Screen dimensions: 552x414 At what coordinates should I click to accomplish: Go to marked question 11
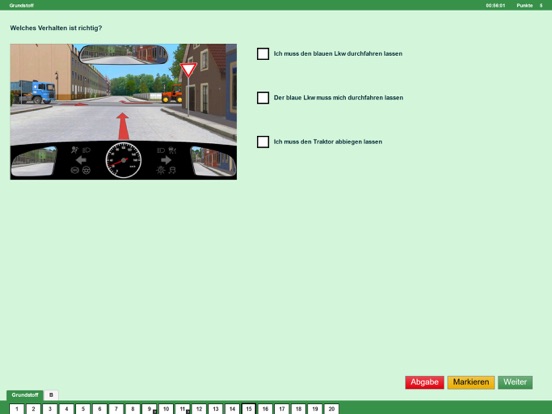[x=182, y=409]
